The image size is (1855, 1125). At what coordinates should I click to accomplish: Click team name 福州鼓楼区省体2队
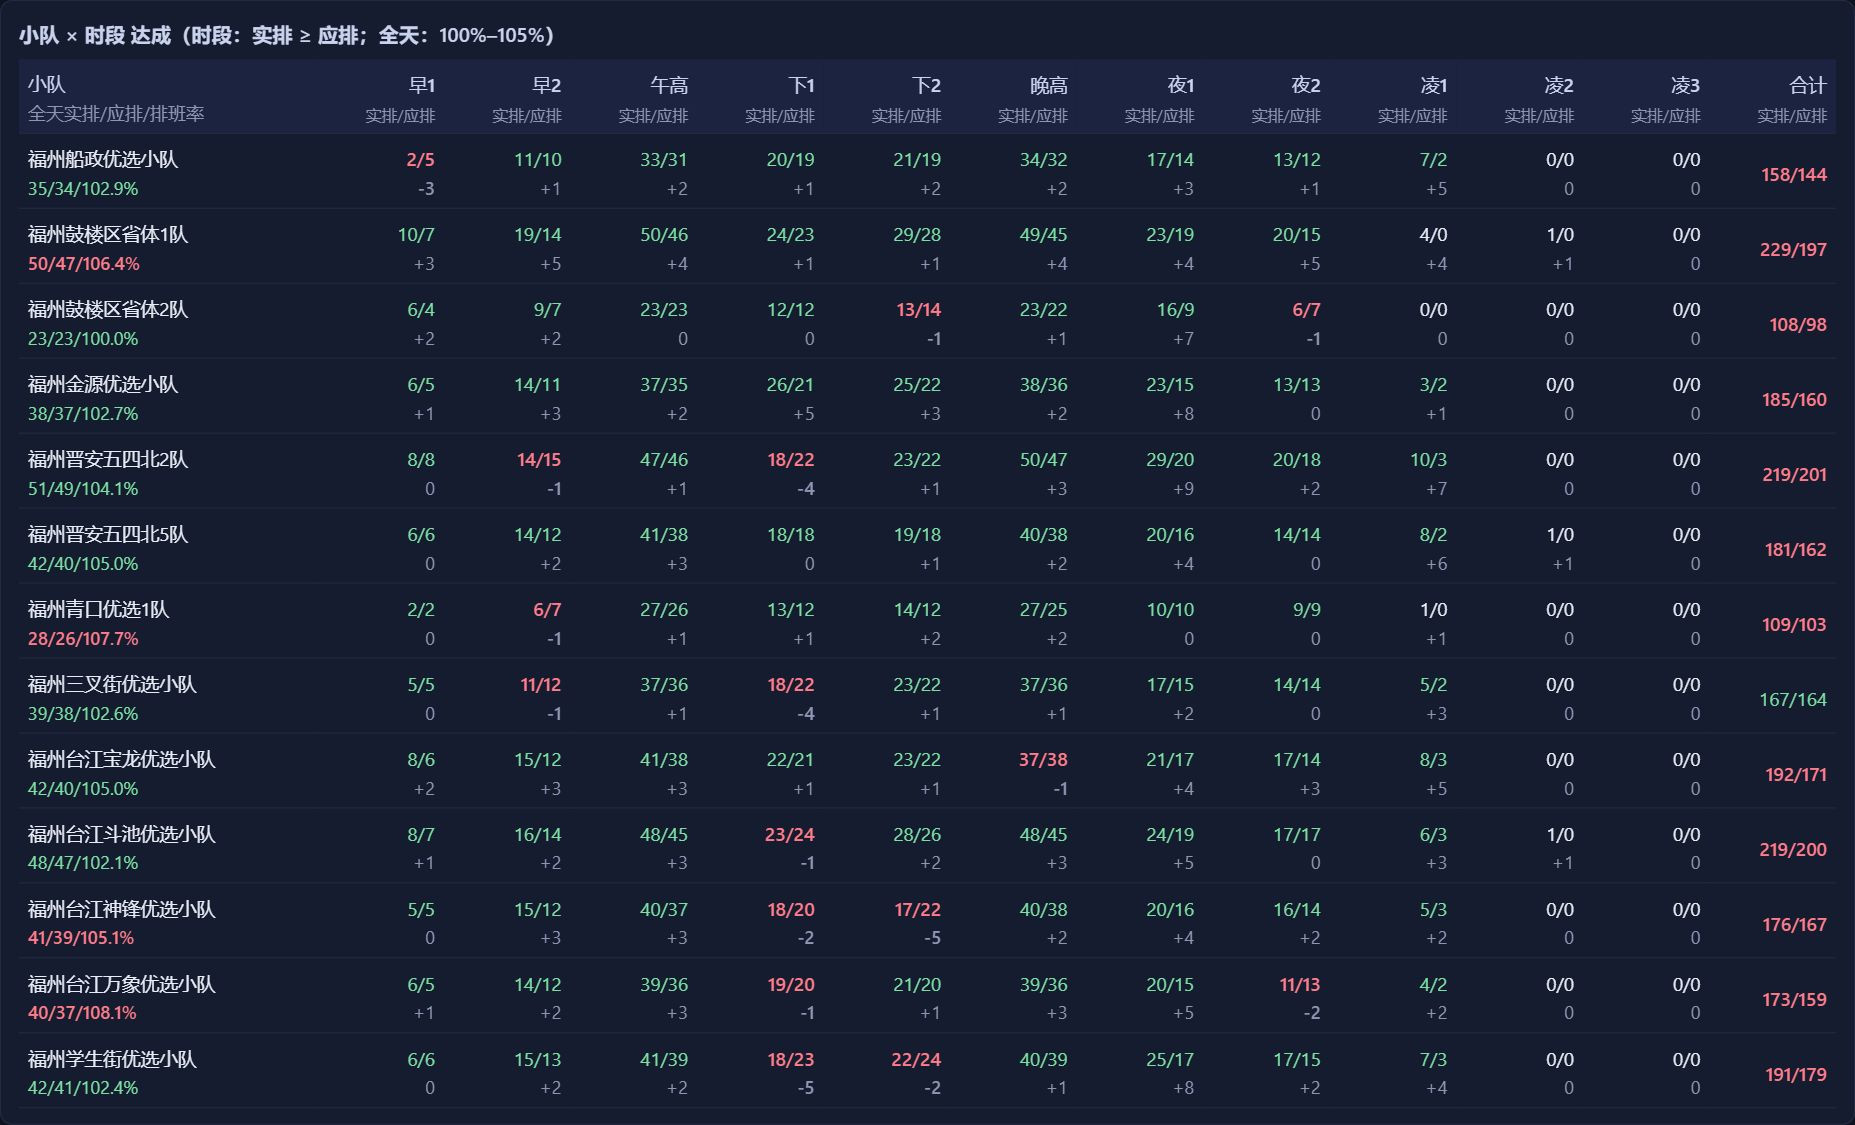click(108, 309)
